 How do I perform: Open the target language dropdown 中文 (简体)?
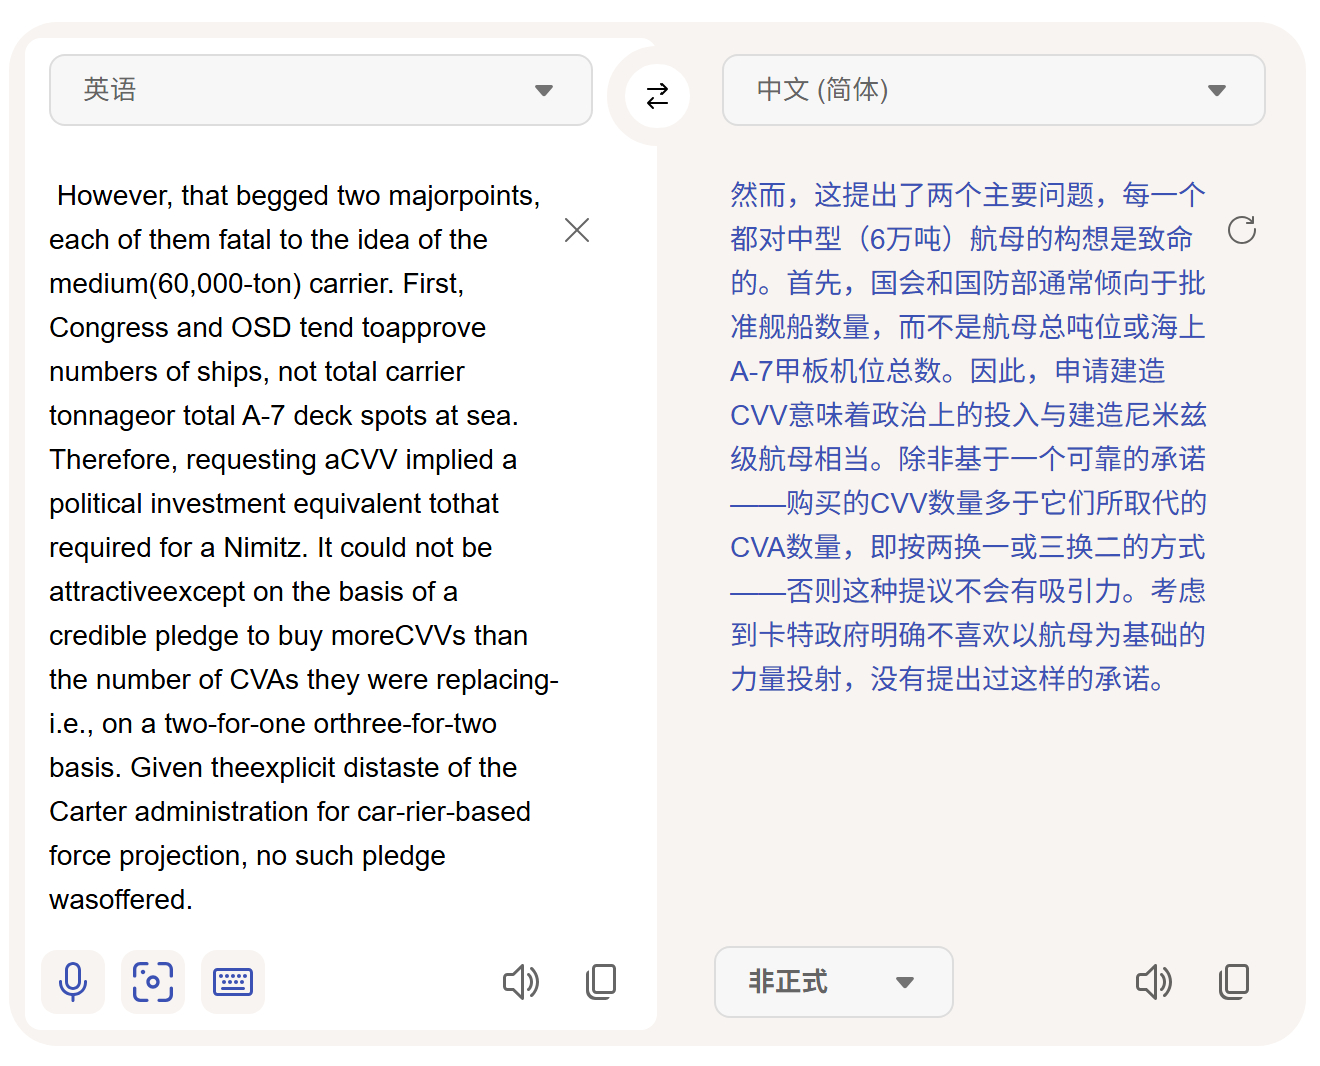[994, 90]
